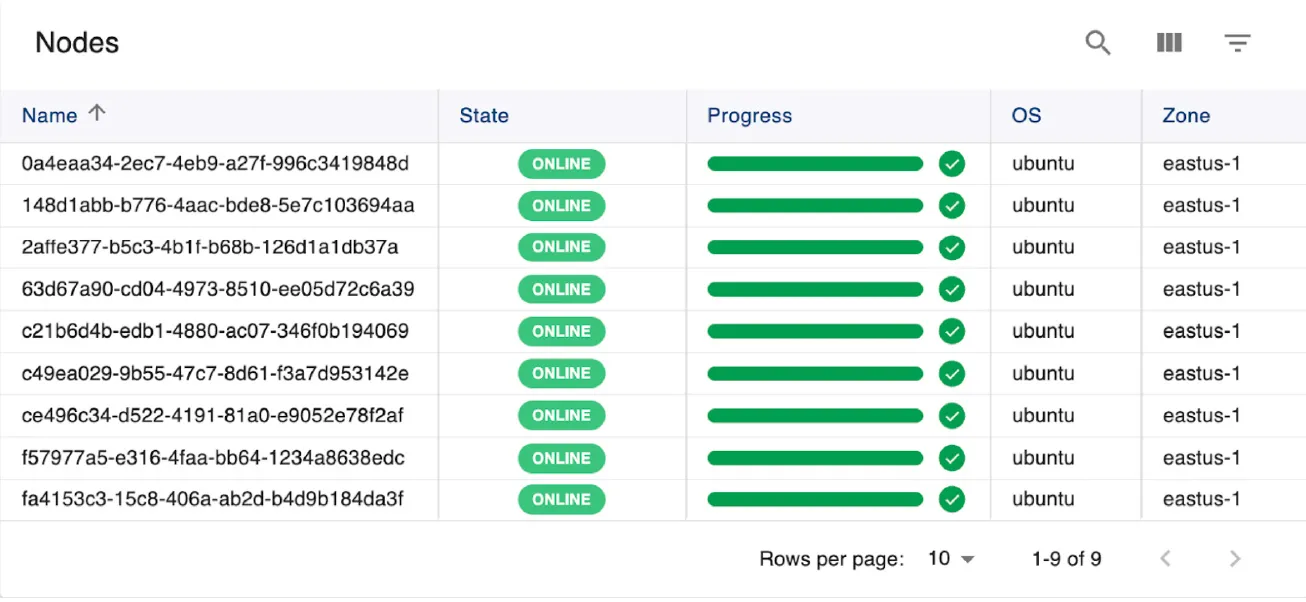
Task: Click eastus-1 zone for node fa4153c3
Action: coord(1201,499)
